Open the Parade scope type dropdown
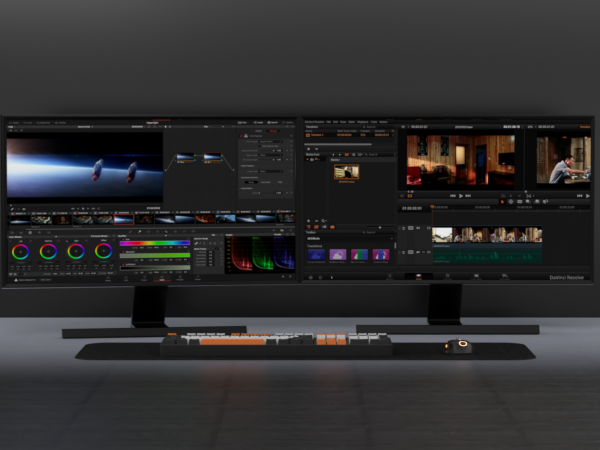The width and height of the screenshot is (600, 450). [279, 235]
